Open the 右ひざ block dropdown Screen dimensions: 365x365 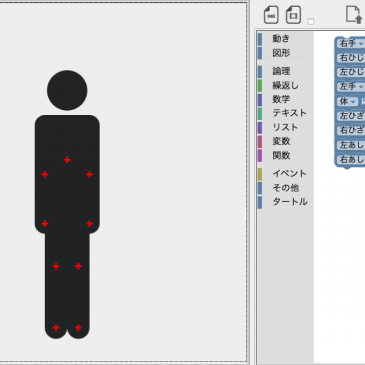351,130
